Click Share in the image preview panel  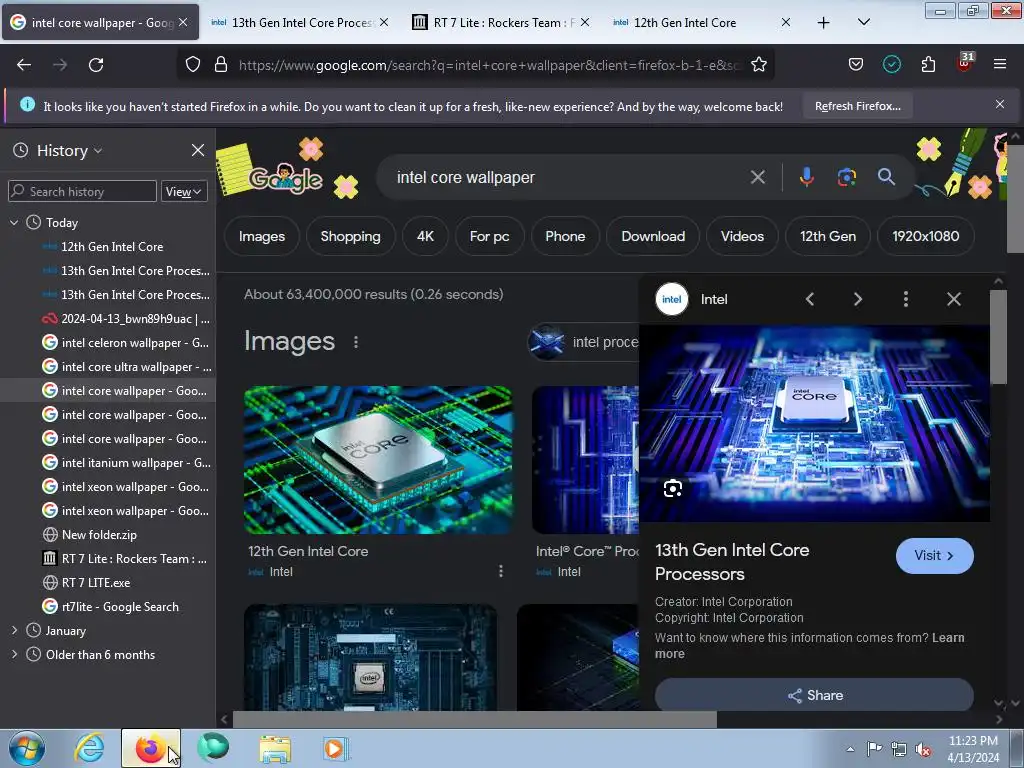(x=814, y=695)
